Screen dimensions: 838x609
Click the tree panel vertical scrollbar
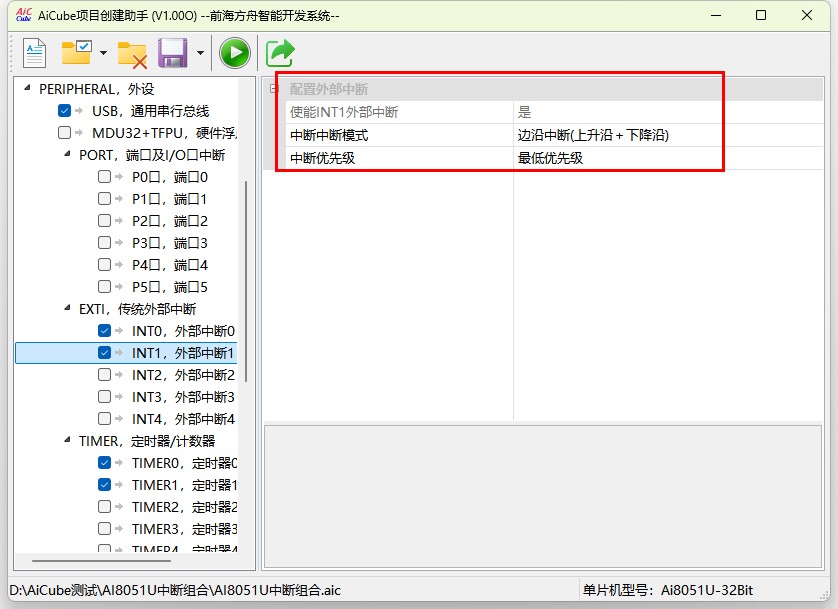pyautogui.click(x=246, y=281)
